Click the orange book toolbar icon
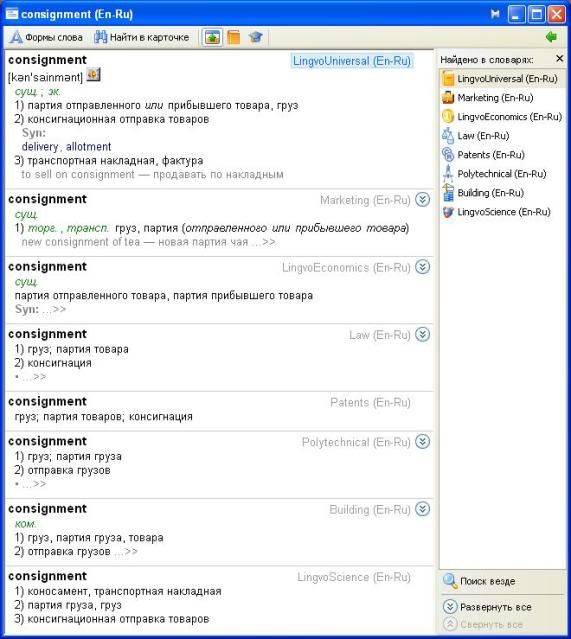The width and height of the screenshot is (571, 639). 234,37
